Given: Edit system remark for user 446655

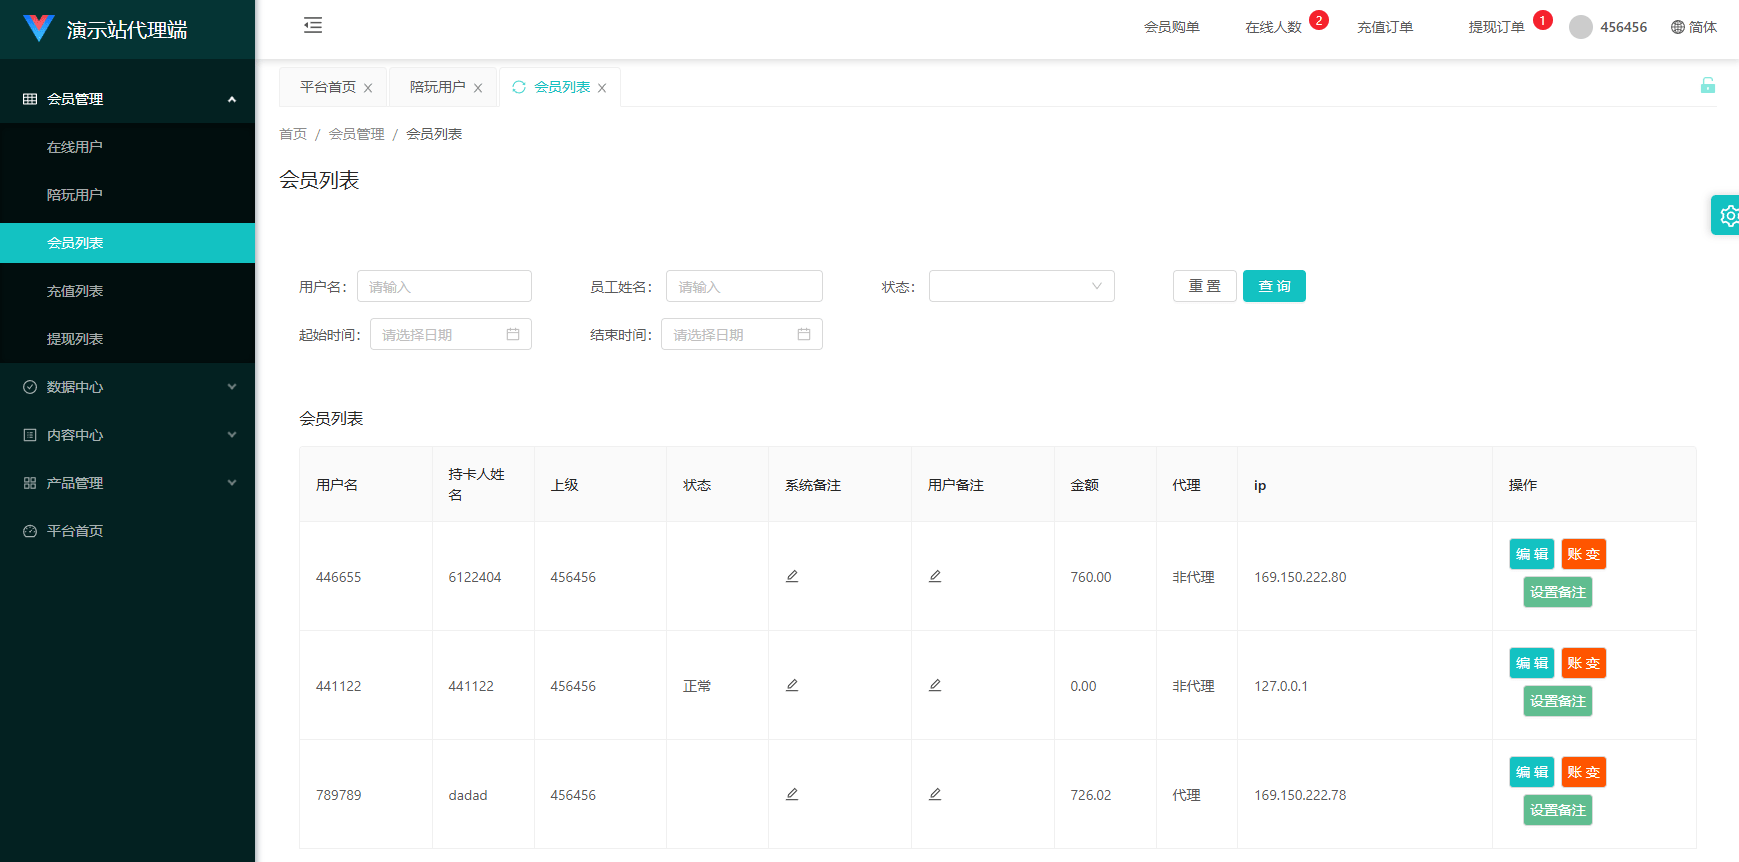Looking at the screenshot, I should pyautogui.click(x=792, y=577).
